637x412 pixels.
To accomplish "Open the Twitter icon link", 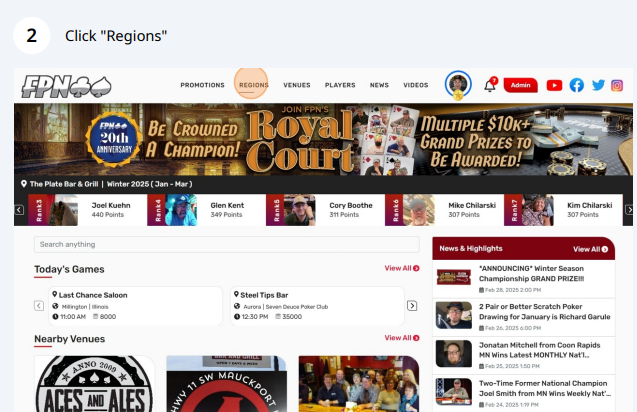I will 598,85.
